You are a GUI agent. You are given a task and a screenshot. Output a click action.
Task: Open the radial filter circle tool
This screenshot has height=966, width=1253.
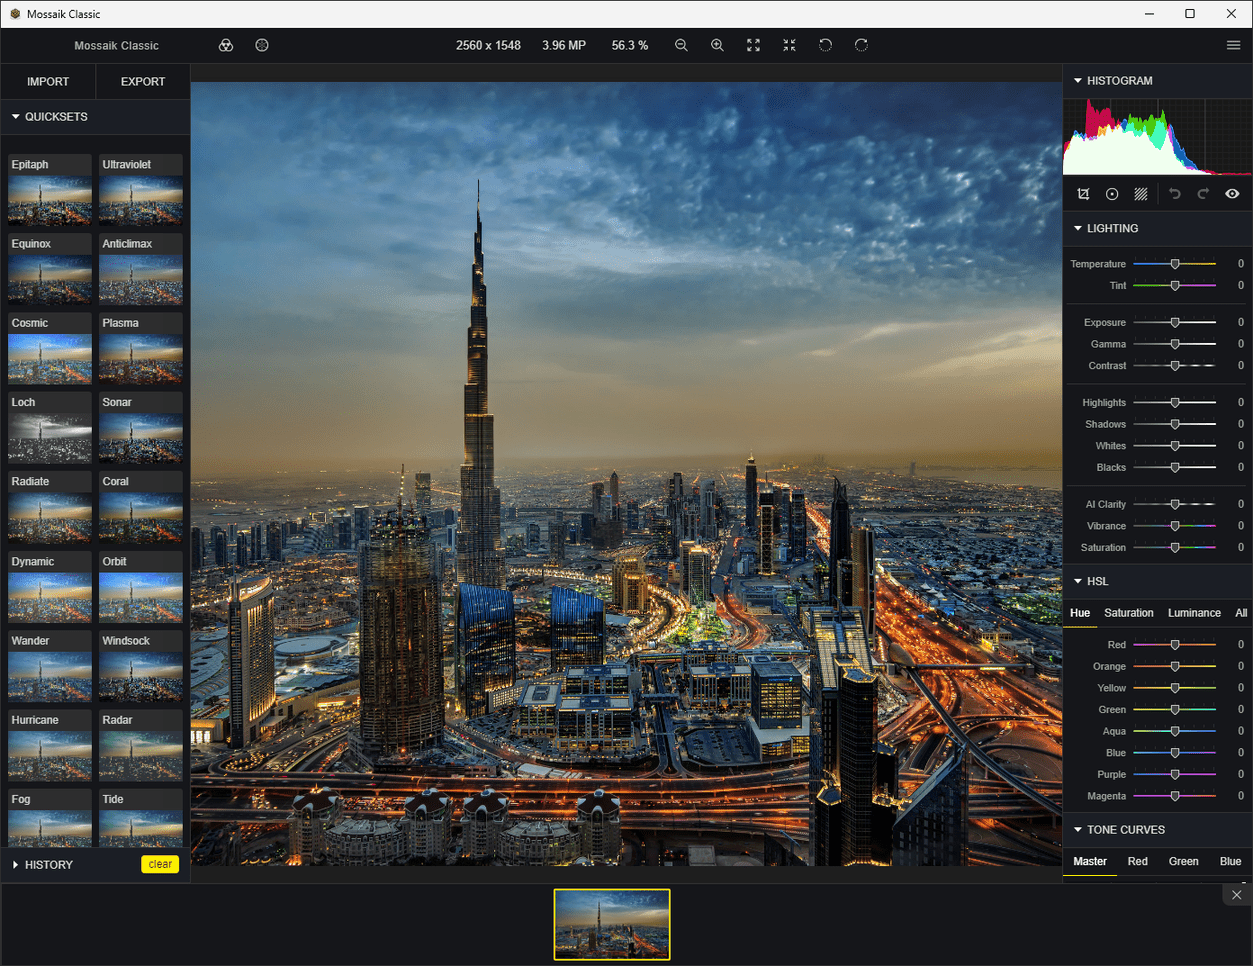pyautogui.click(x=1112, y=194)
